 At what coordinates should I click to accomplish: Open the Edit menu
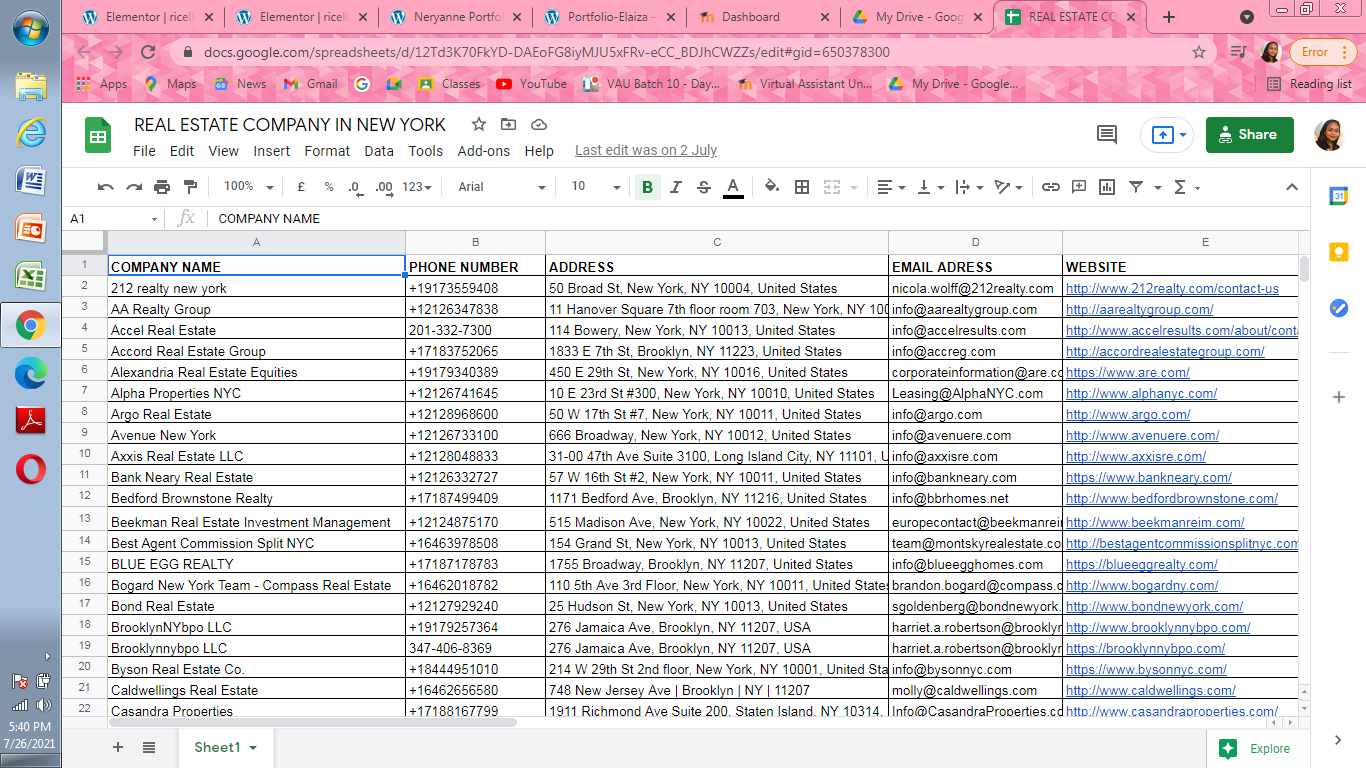(x=182, y=151)
